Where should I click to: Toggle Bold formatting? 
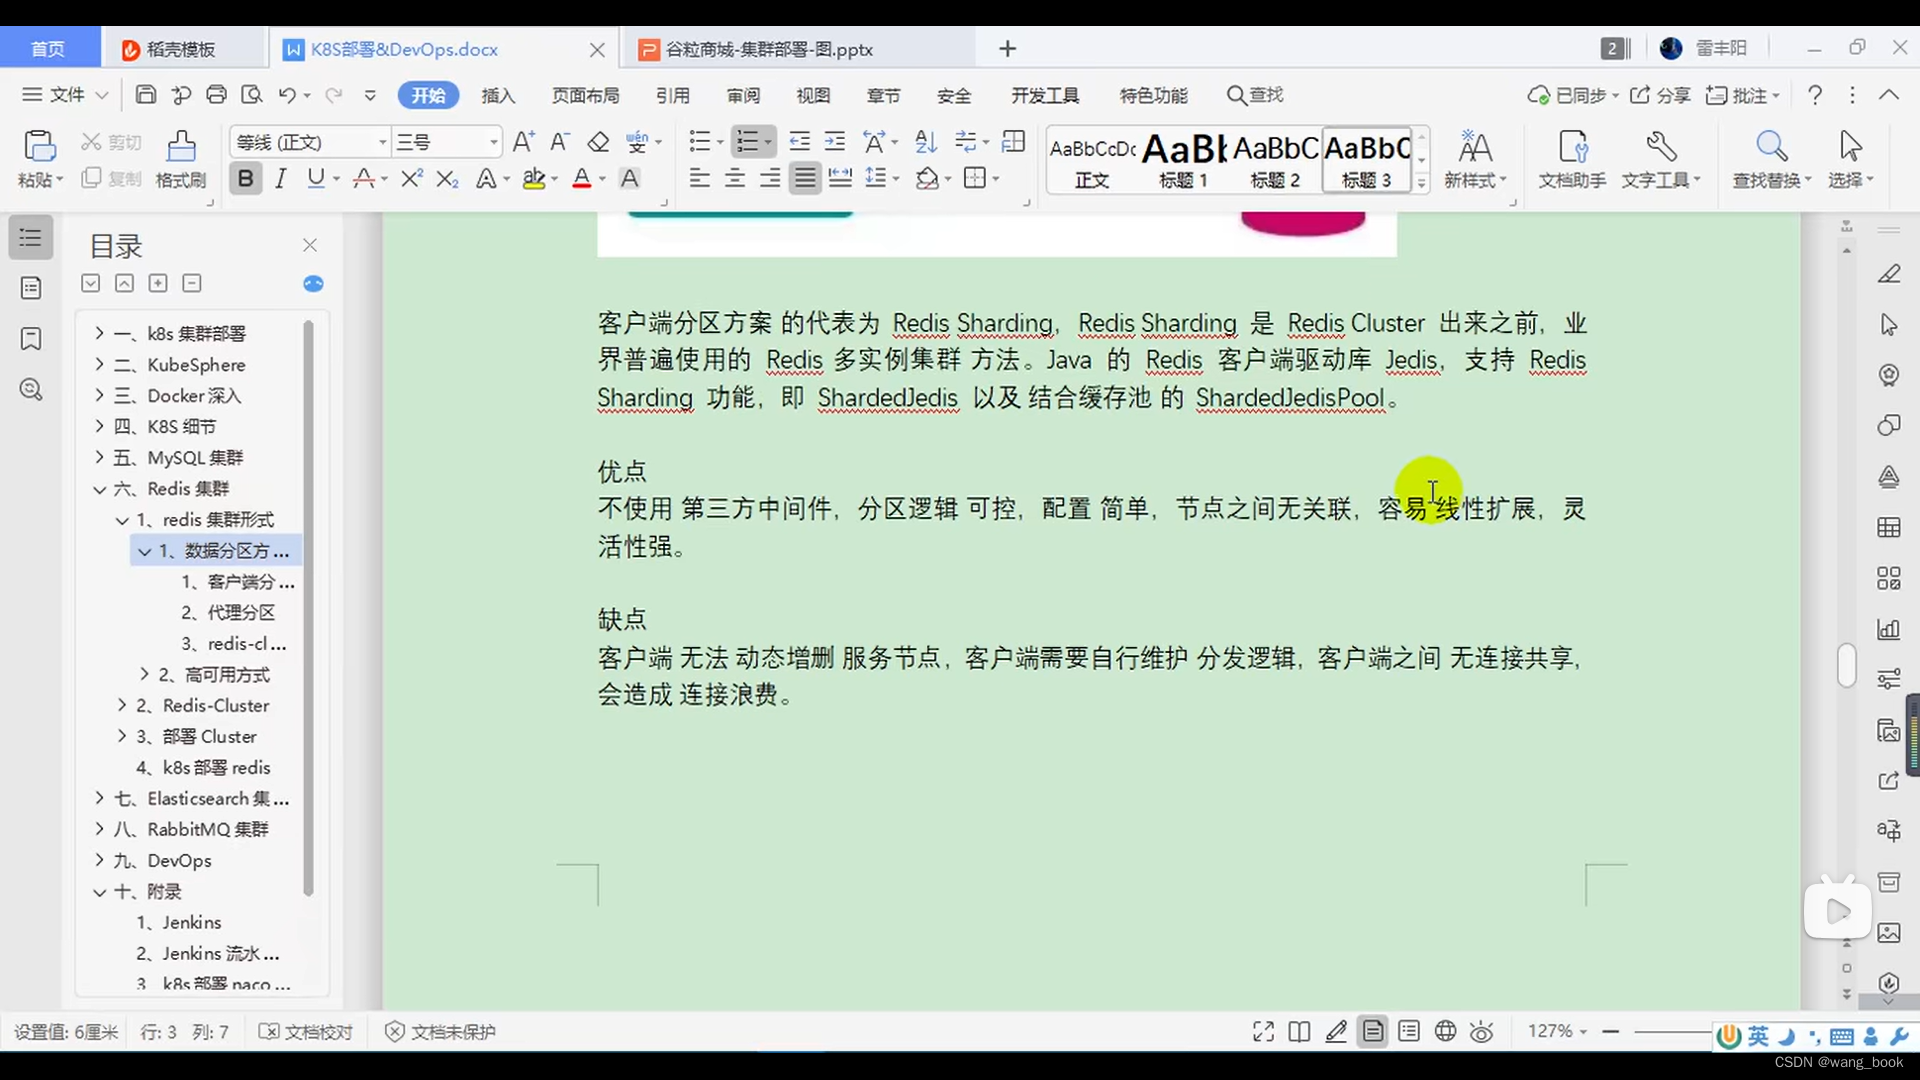pyautogui.click(x=245, y=179)
